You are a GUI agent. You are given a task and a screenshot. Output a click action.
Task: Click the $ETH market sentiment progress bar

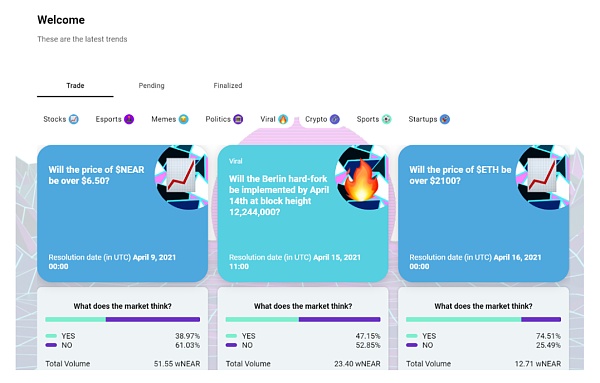click(483, 319)
